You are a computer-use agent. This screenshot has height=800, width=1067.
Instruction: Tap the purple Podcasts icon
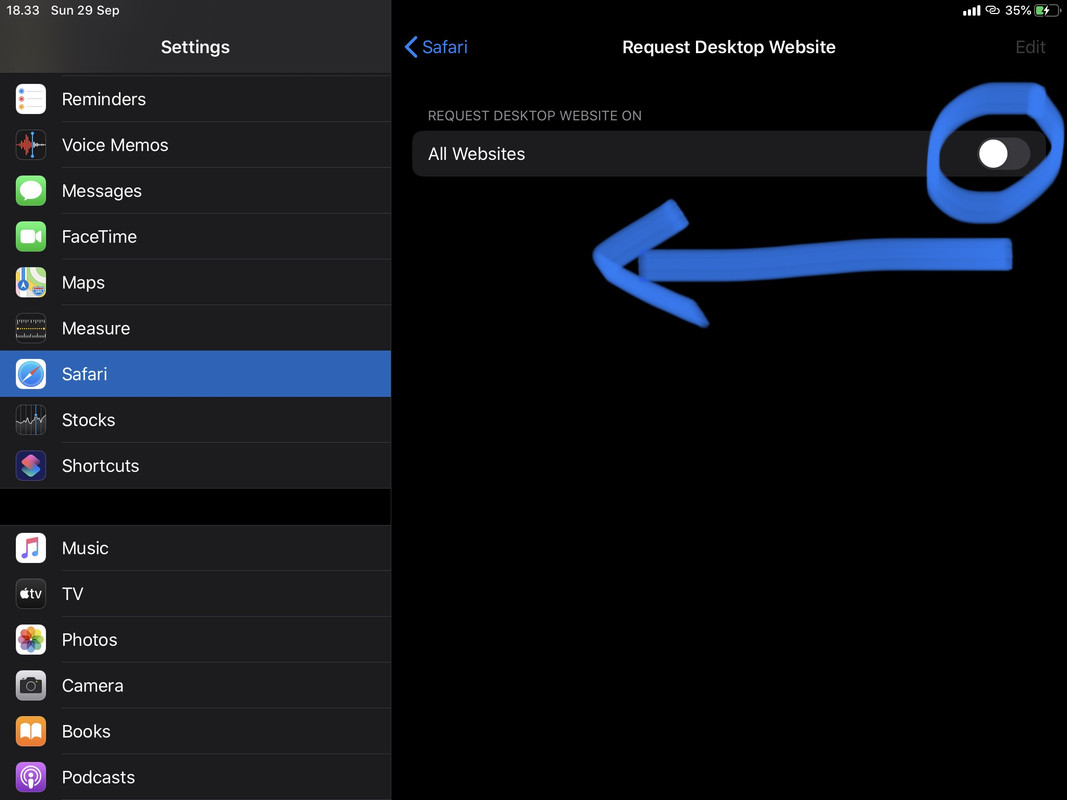31,777
